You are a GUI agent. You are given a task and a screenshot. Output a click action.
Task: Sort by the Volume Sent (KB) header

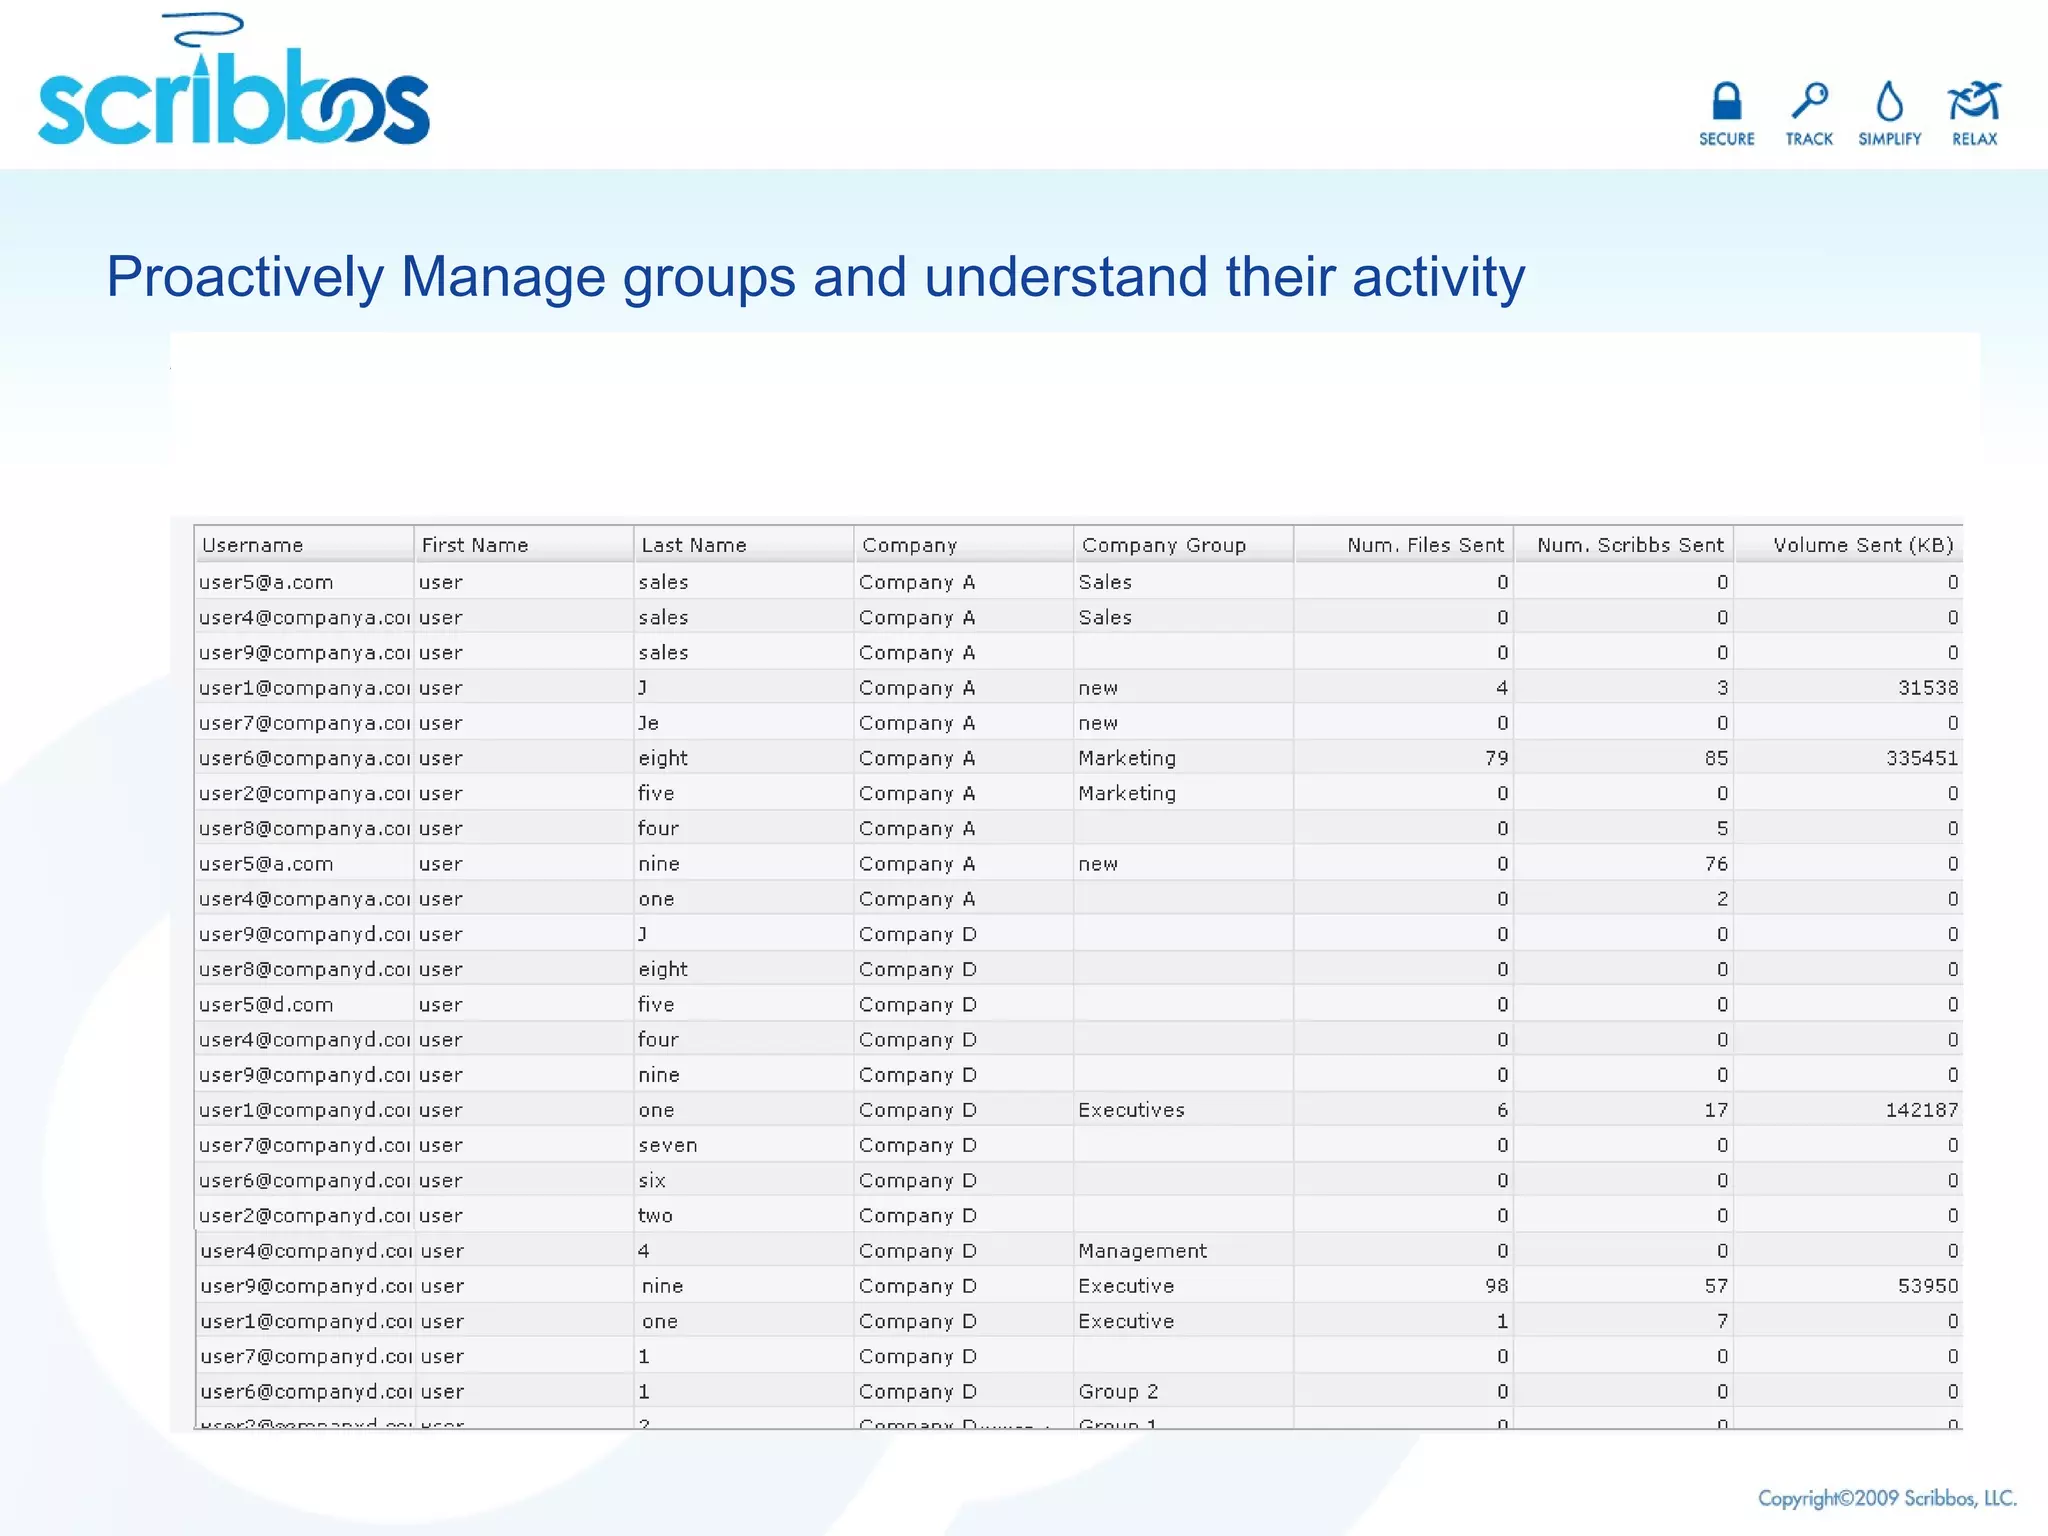(1848, 545)
